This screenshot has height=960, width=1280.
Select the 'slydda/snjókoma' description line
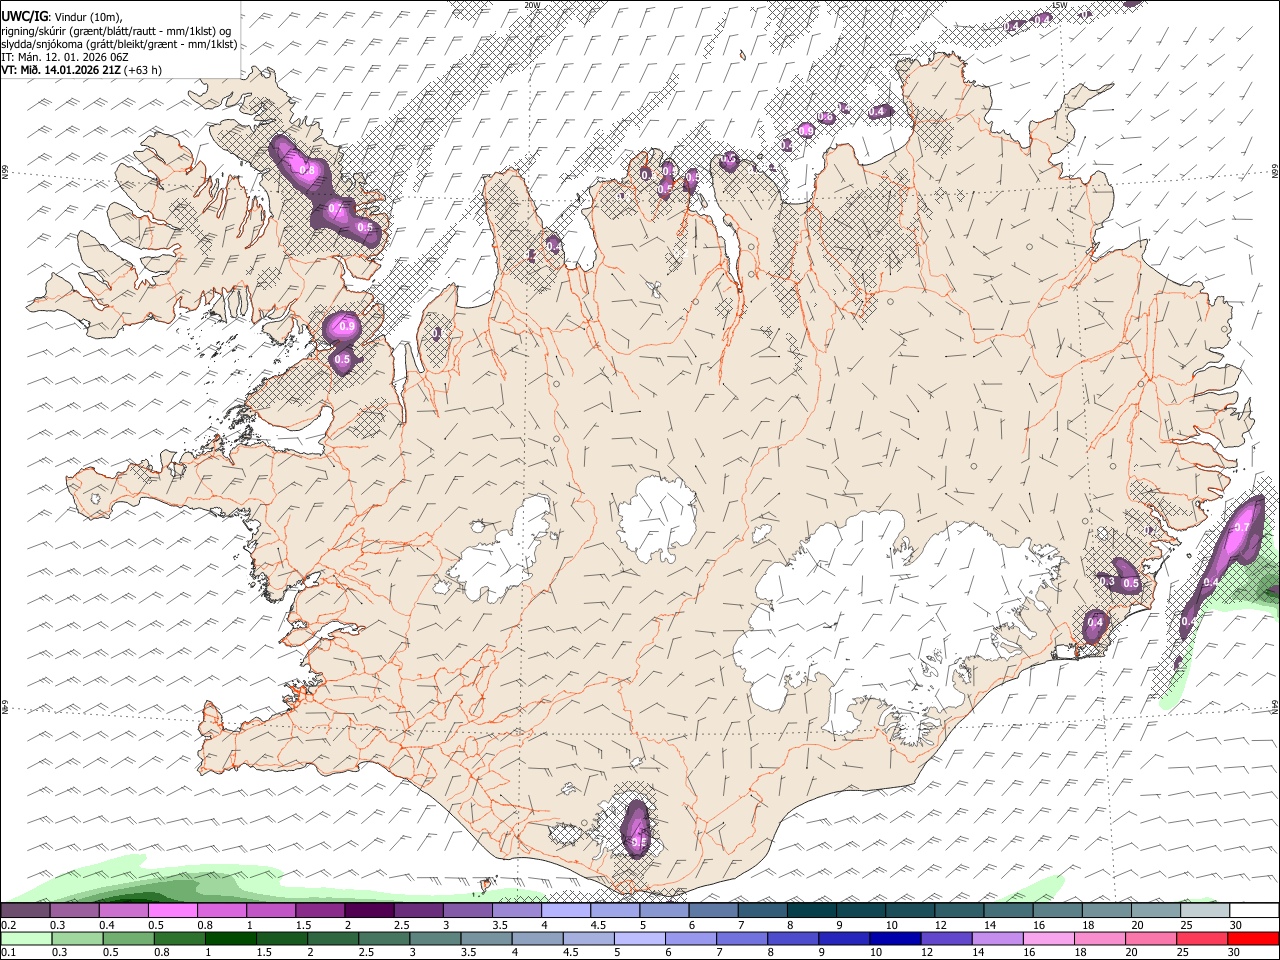[x=119, y=44]
